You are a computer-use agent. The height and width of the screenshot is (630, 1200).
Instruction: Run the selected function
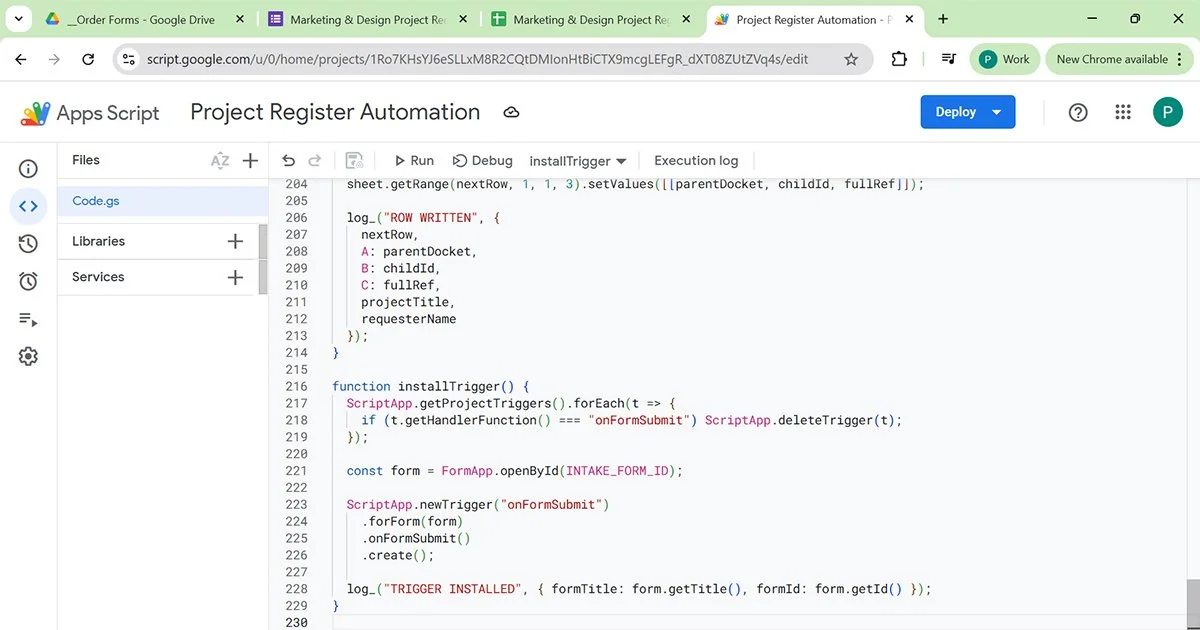413,160
